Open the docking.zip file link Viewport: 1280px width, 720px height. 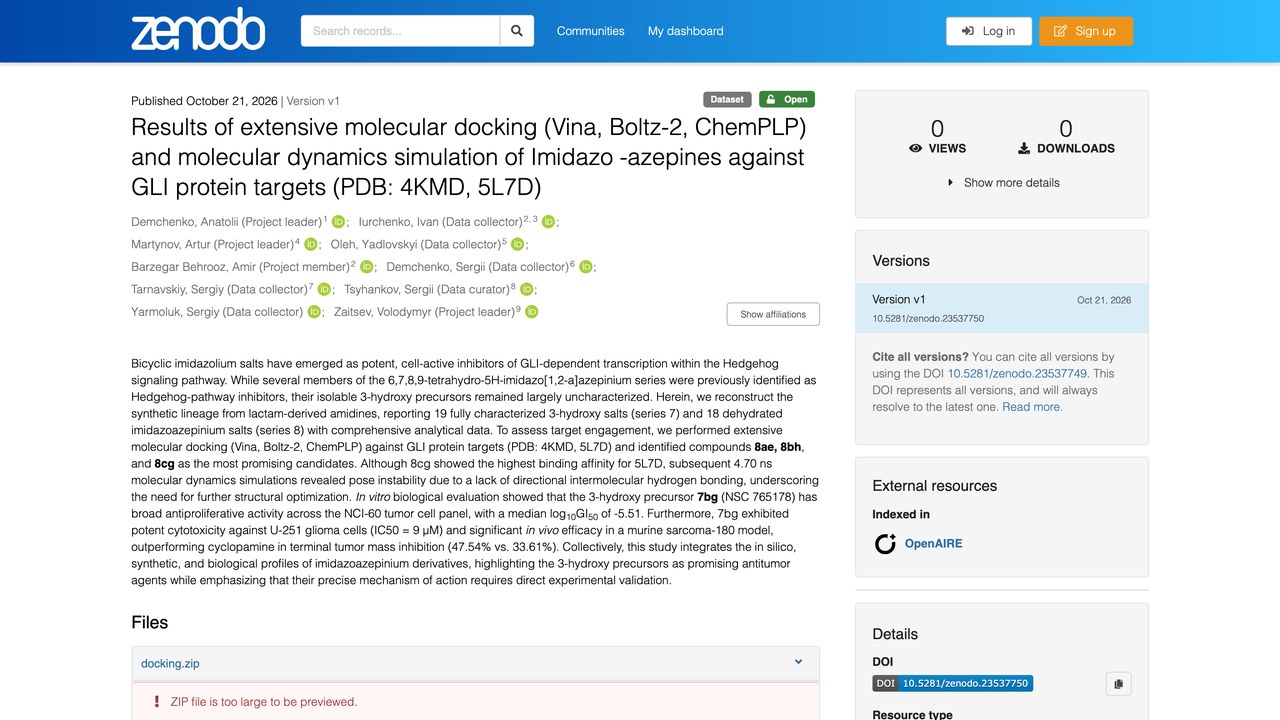click(170, 663)
